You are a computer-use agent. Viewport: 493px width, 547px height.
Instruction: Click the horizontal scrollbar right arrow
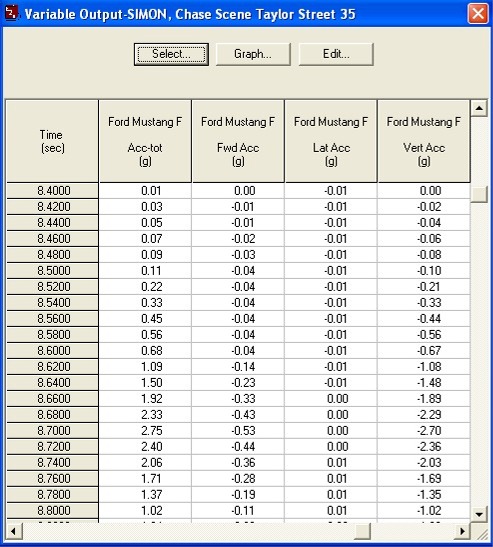463,531
